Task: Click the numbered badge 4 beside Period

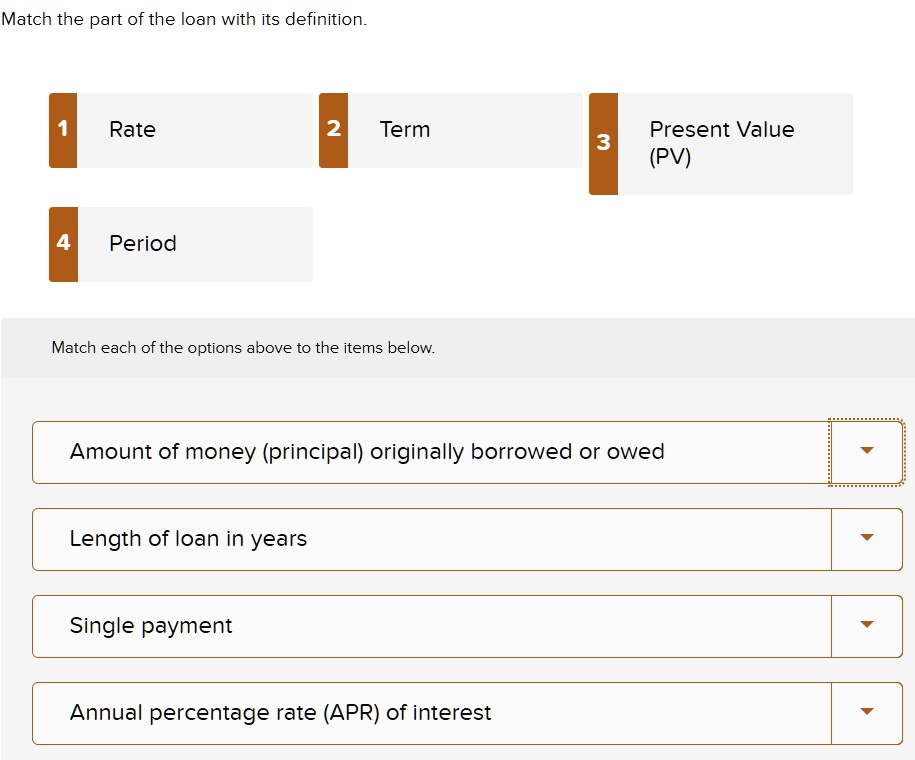Action: [61, 241]
